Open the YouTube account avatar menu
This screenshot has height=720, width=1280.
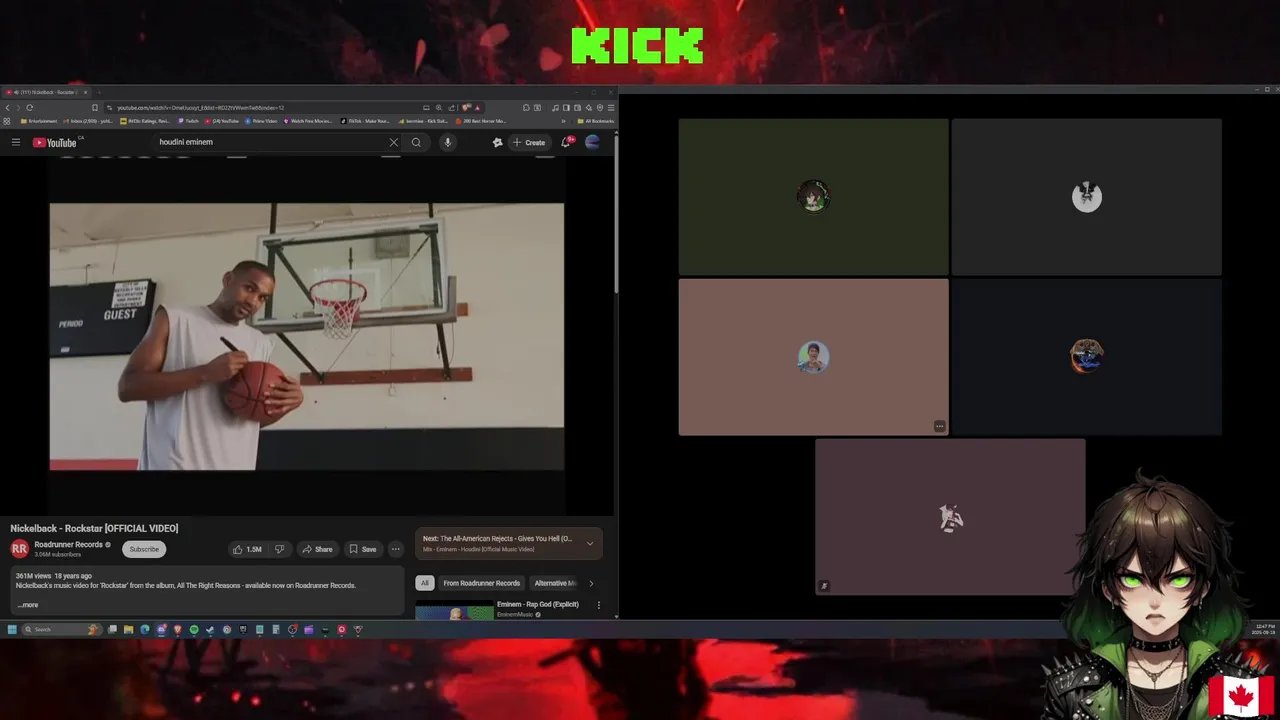coord(592,142)
